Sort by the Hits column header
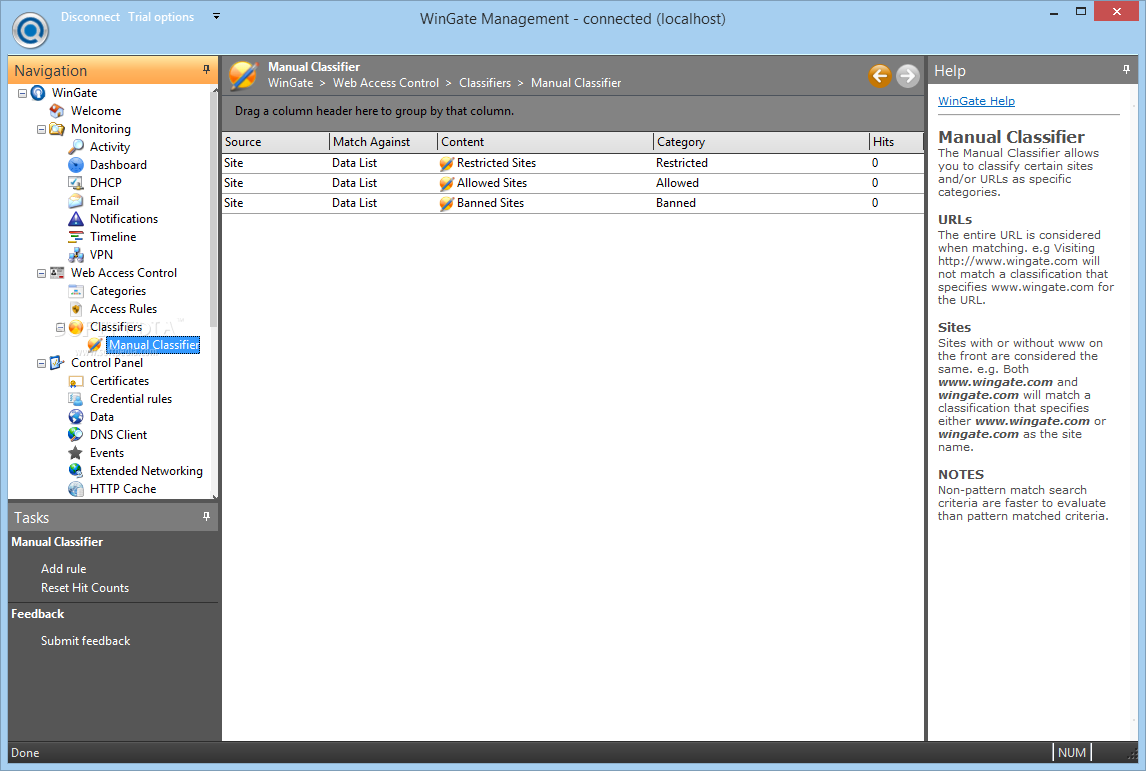Screen dimensions: 1146x771 (896, 142)
